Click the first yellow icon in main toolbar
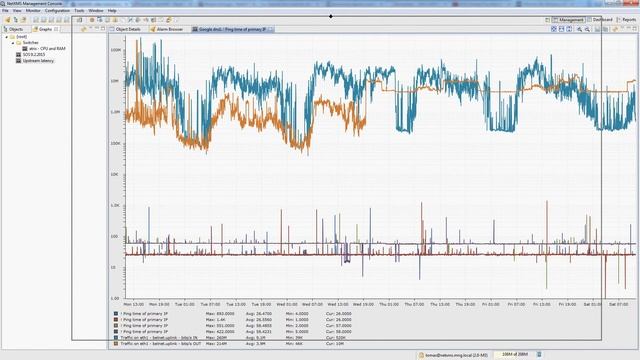This screenshot has height=360, width=640. 7,20
